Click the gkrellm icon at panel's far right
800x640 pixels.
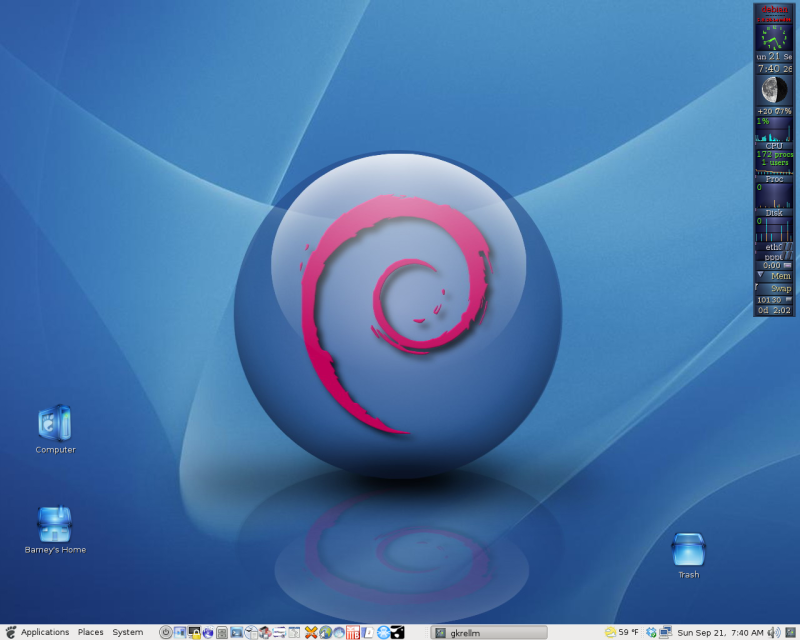point(790,633)
